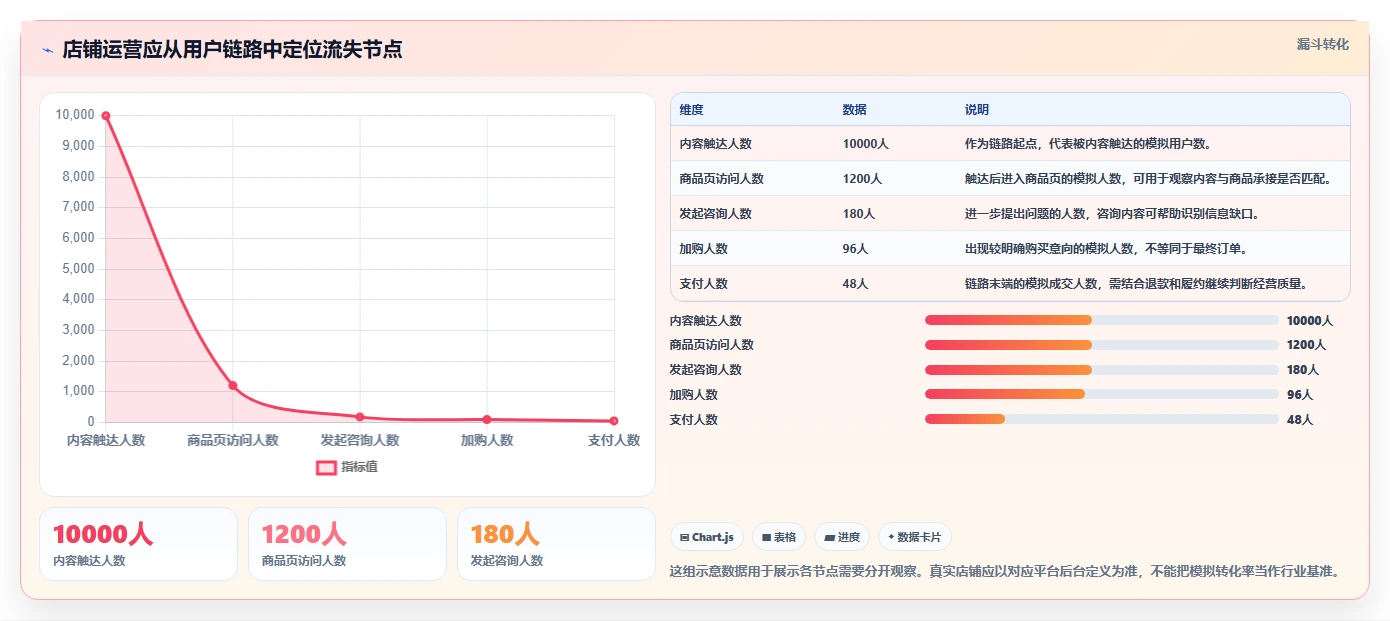
Task: Click the 180人 value in the table
Action: coord(859,214)
